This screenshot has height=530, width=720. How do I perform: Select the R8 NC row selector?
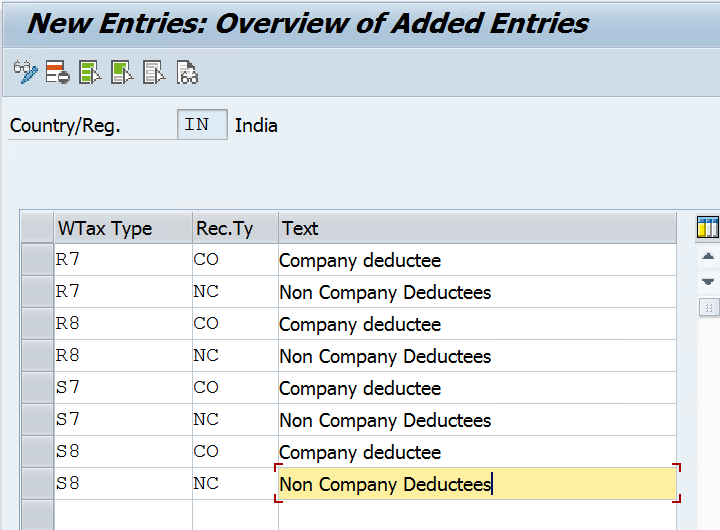(x=37, y=356)
